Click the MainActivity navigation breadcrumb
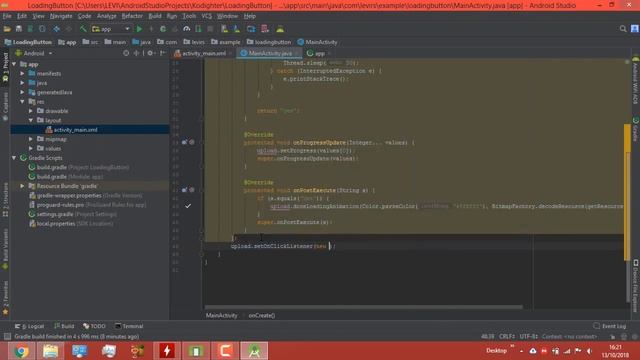 [318, 42]
